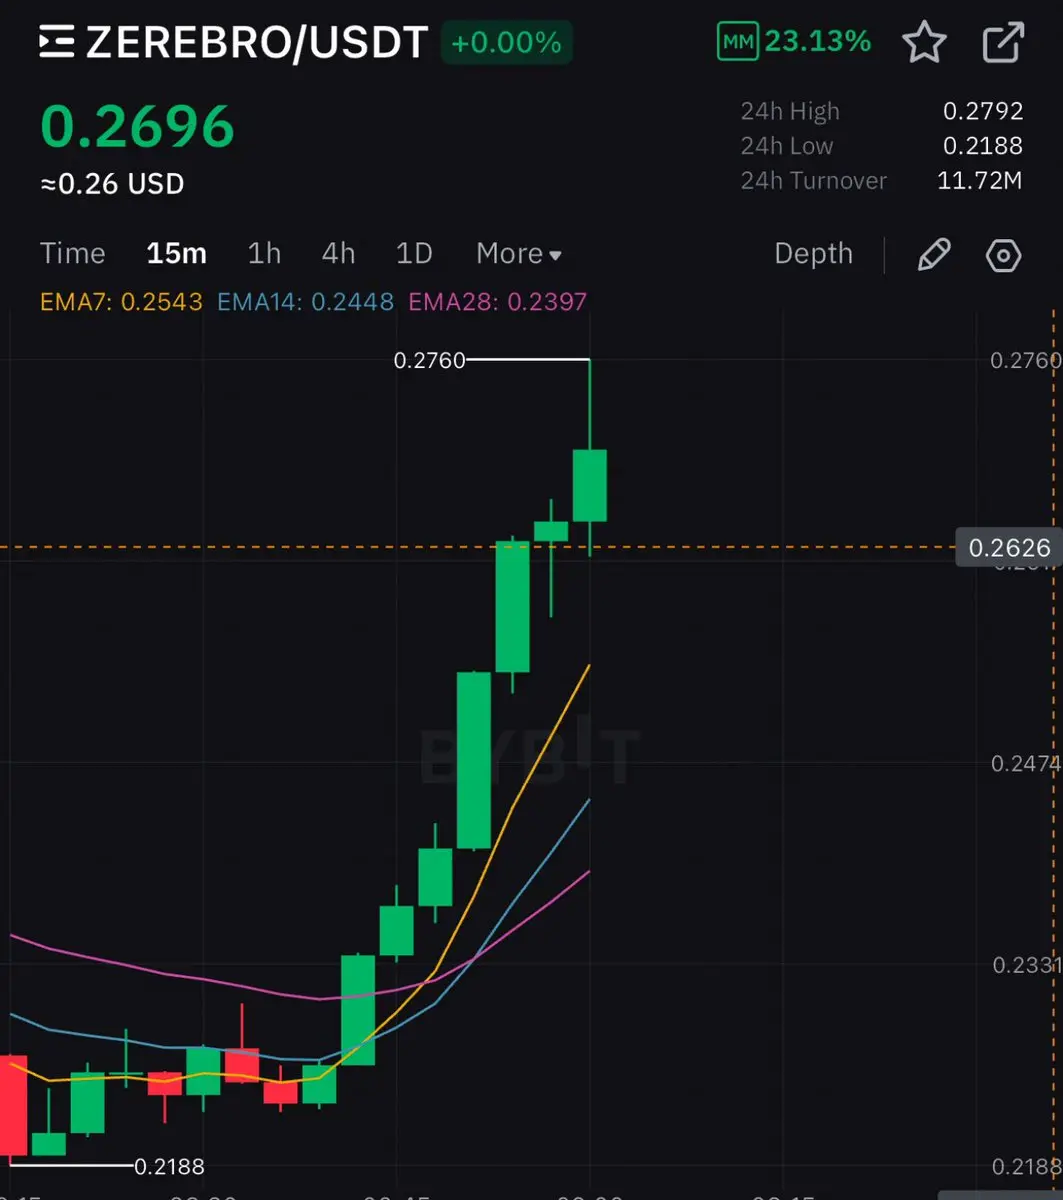The height and width of the screenshot is (1200, 1063).
Task: Tap the latest green candle with long wick
Action: (x=590, y=485)
